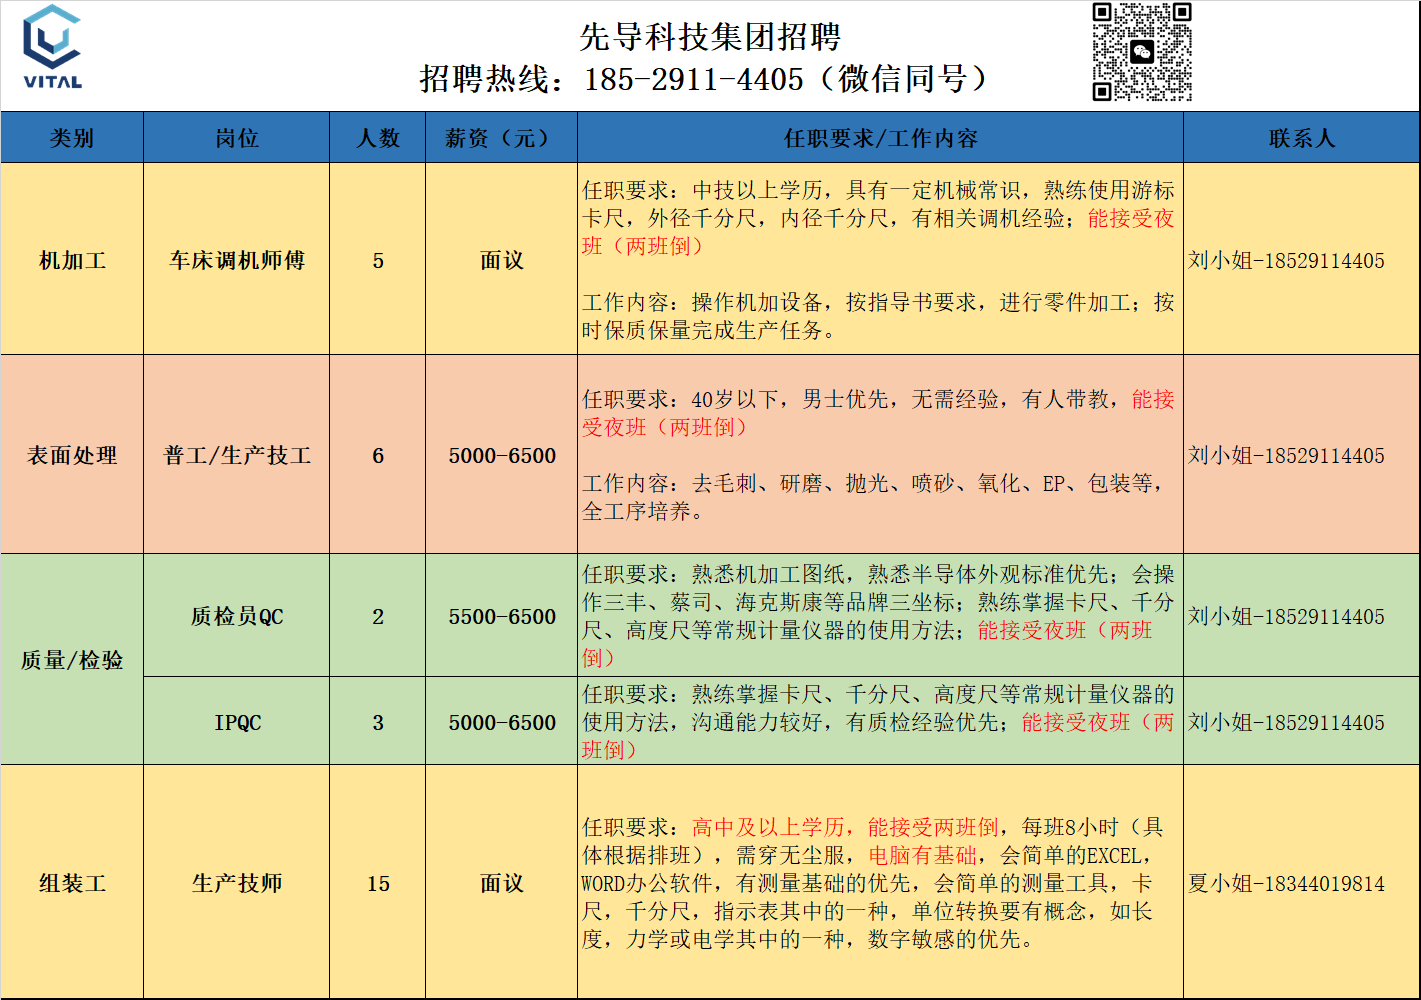Click the 类别 column header
This screenshot has height=1000, width=1421.
[x=72, y=138]
